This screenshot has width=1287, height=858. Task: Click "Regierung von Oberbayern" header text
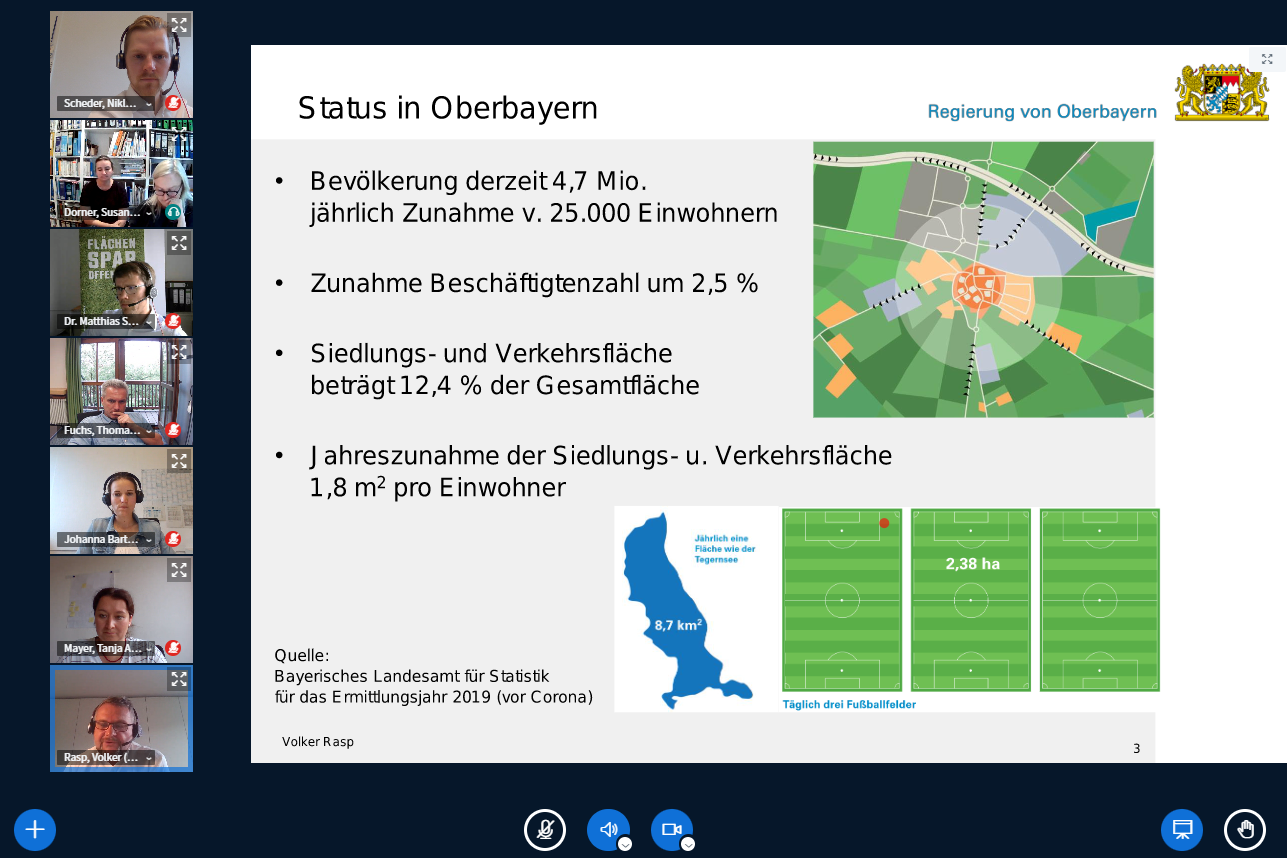click(x=1042, y=111)
